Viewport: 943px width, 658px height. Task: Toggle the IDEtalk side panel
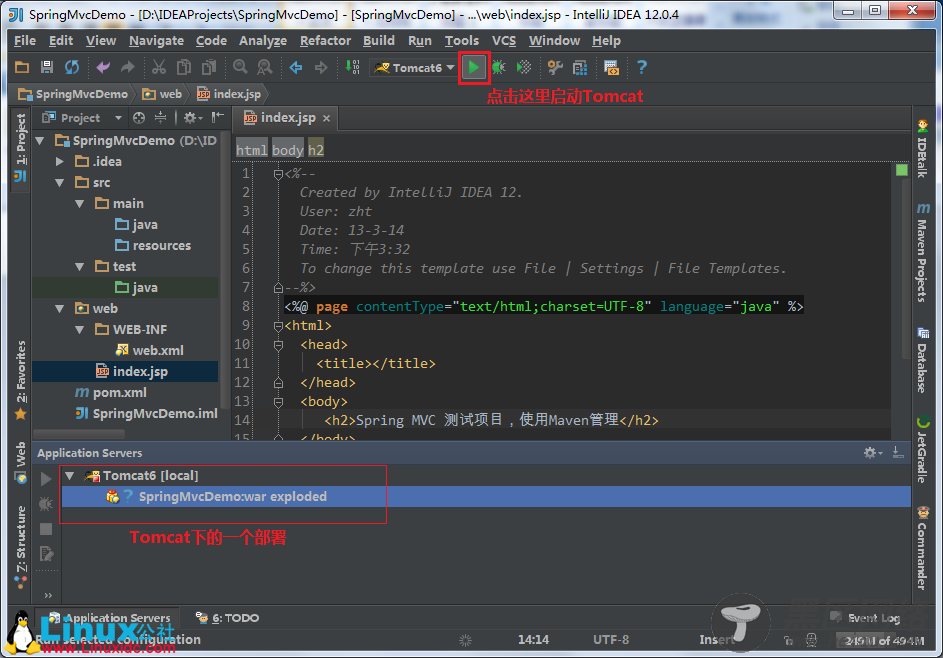pos(923,149)
